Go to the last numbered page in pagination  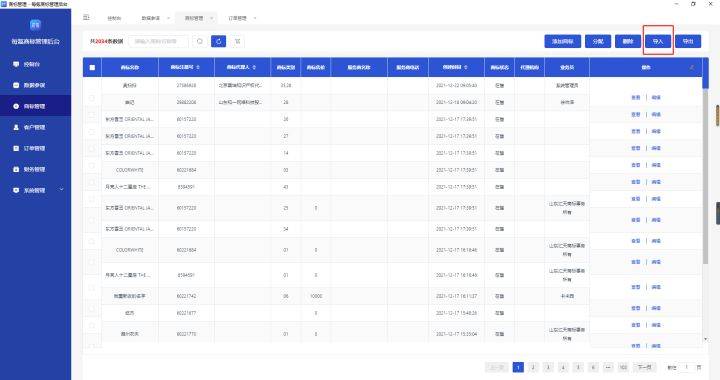(x=623, y=367)
